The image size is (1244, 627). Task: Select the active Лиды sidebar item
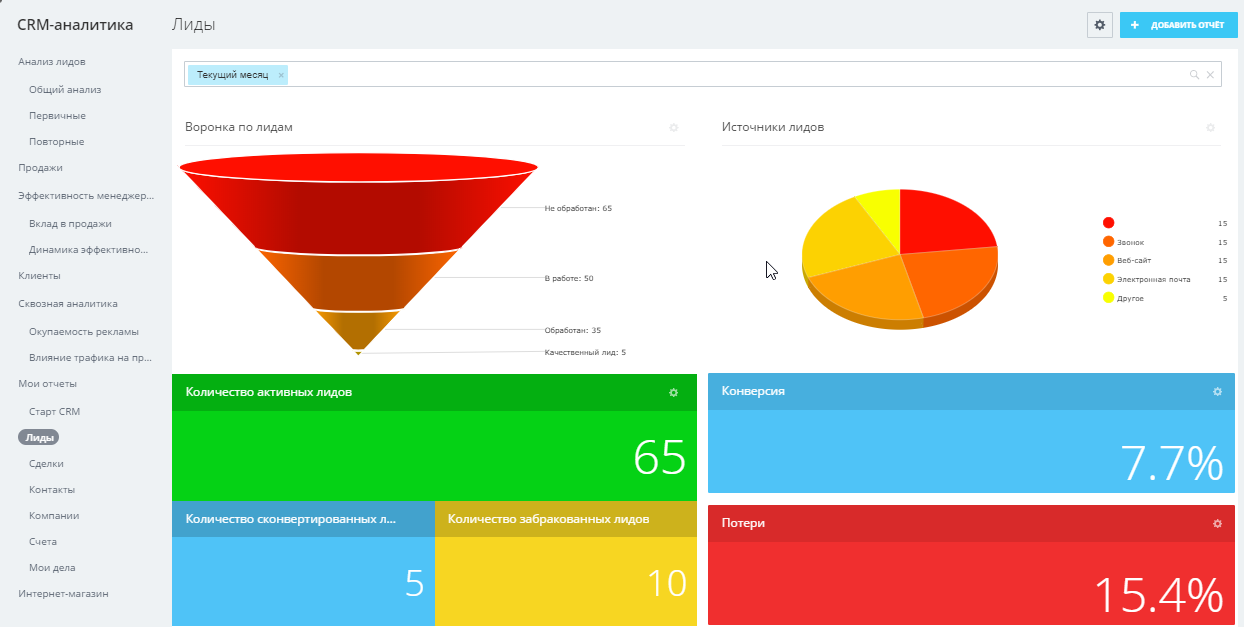(38, 438)
